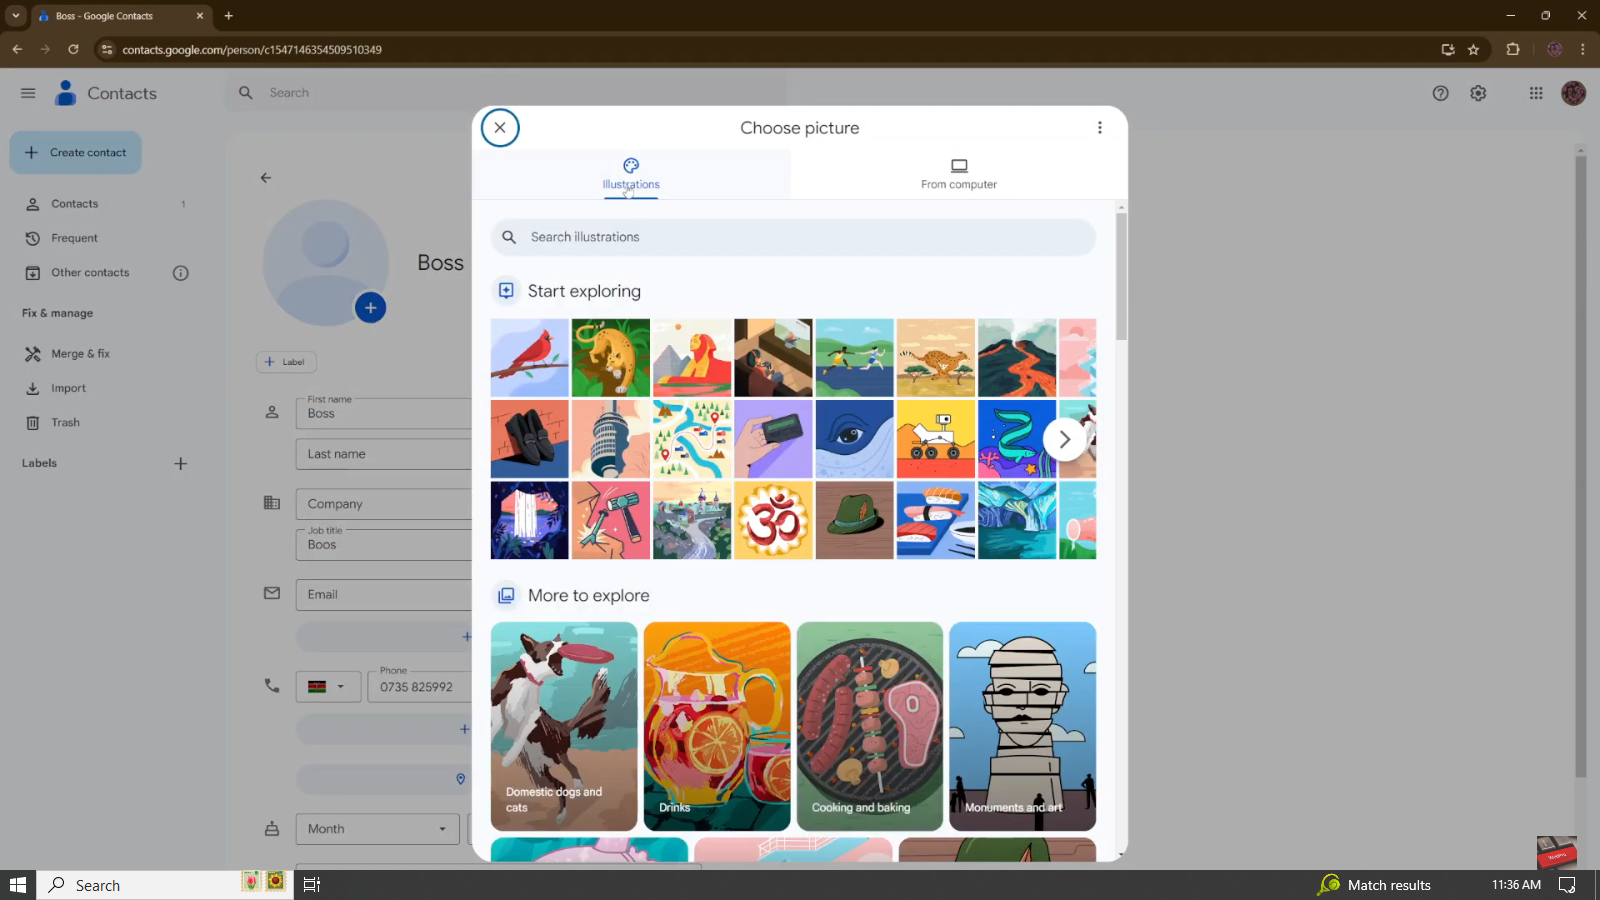Click the Create contact button
The image size is (1600, 900).
point(76,153)
